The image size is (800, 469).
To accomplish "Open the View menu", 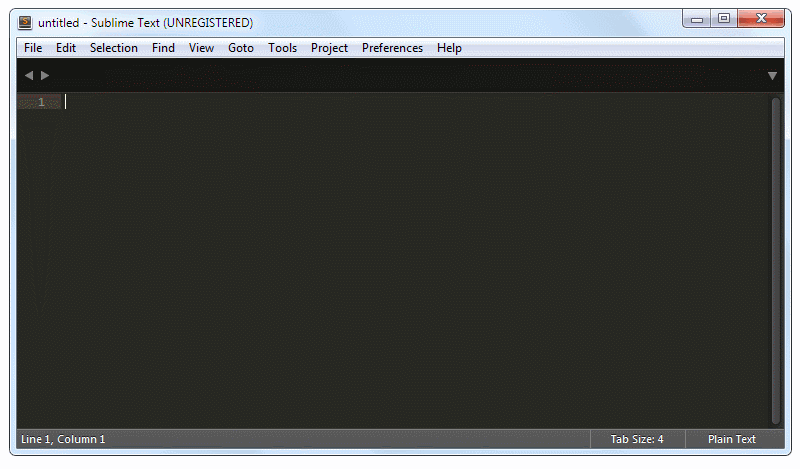I will pos(201,48).
